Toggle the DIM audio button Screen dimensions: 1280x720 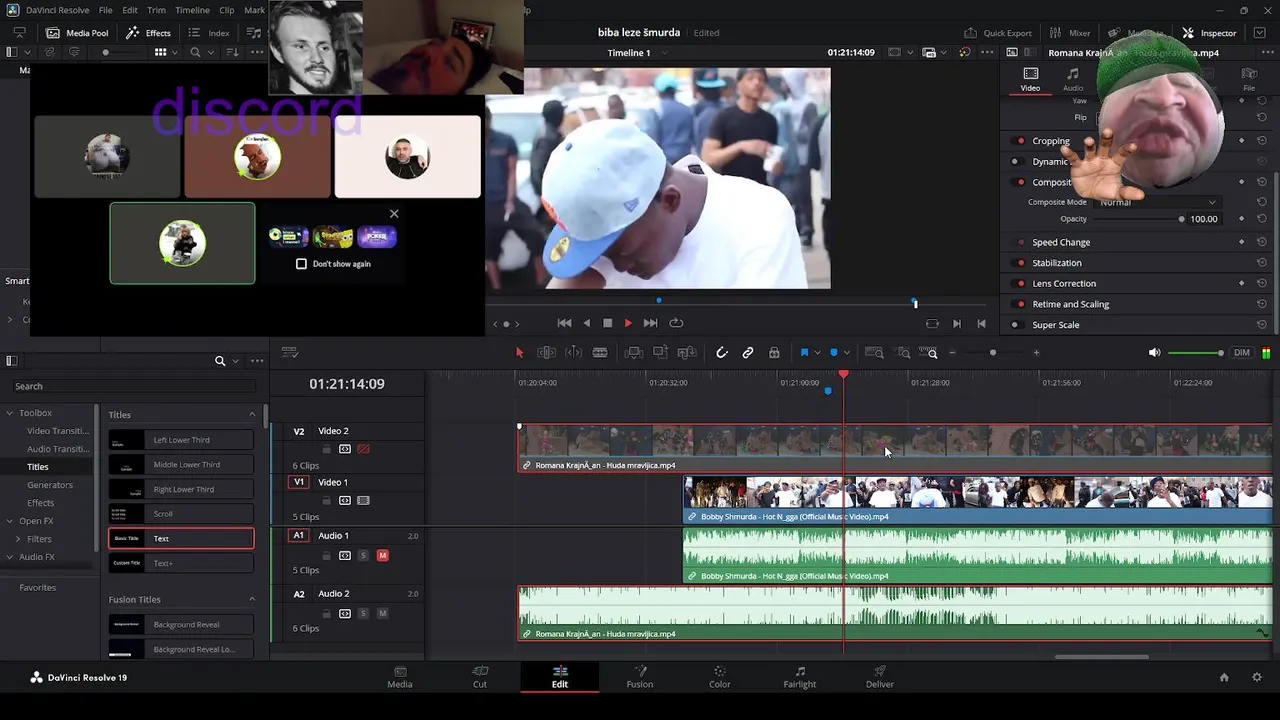click(1242, 353)
